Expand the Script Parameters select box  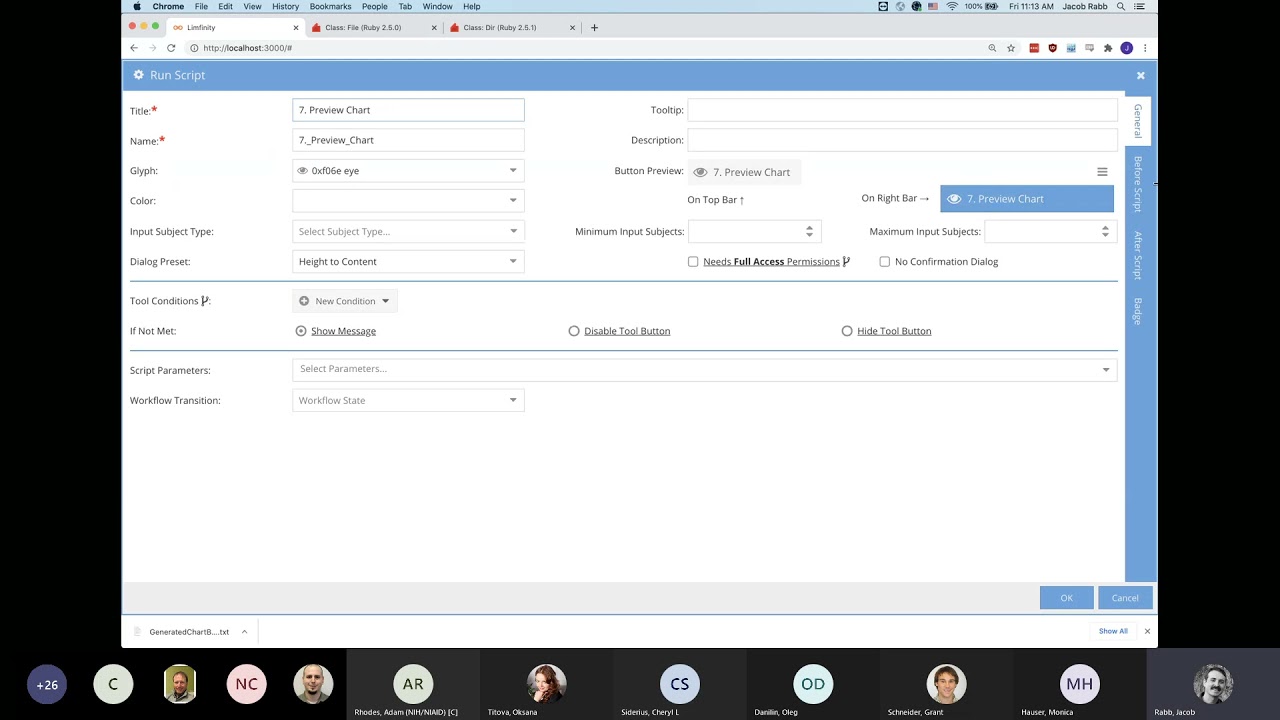(x=704, y=369)
